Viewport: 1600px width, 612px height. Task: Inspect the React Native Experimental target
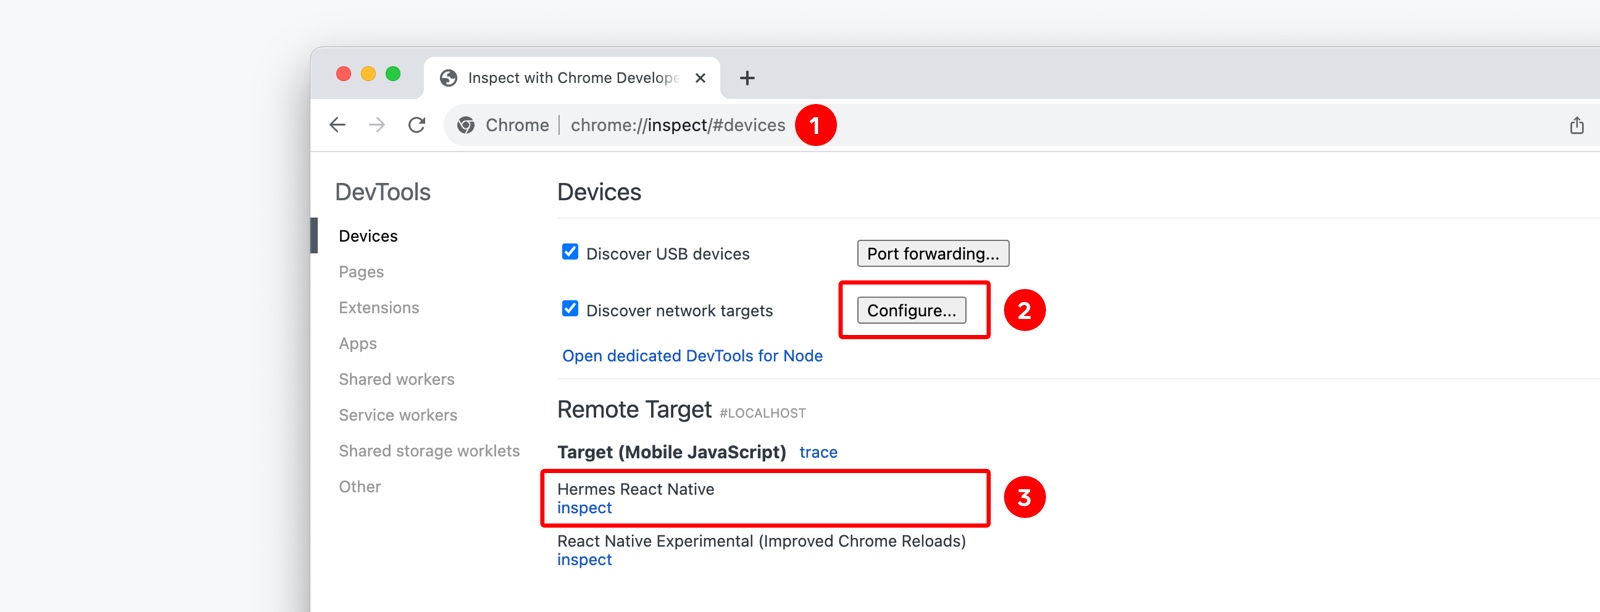pos(584,560)
